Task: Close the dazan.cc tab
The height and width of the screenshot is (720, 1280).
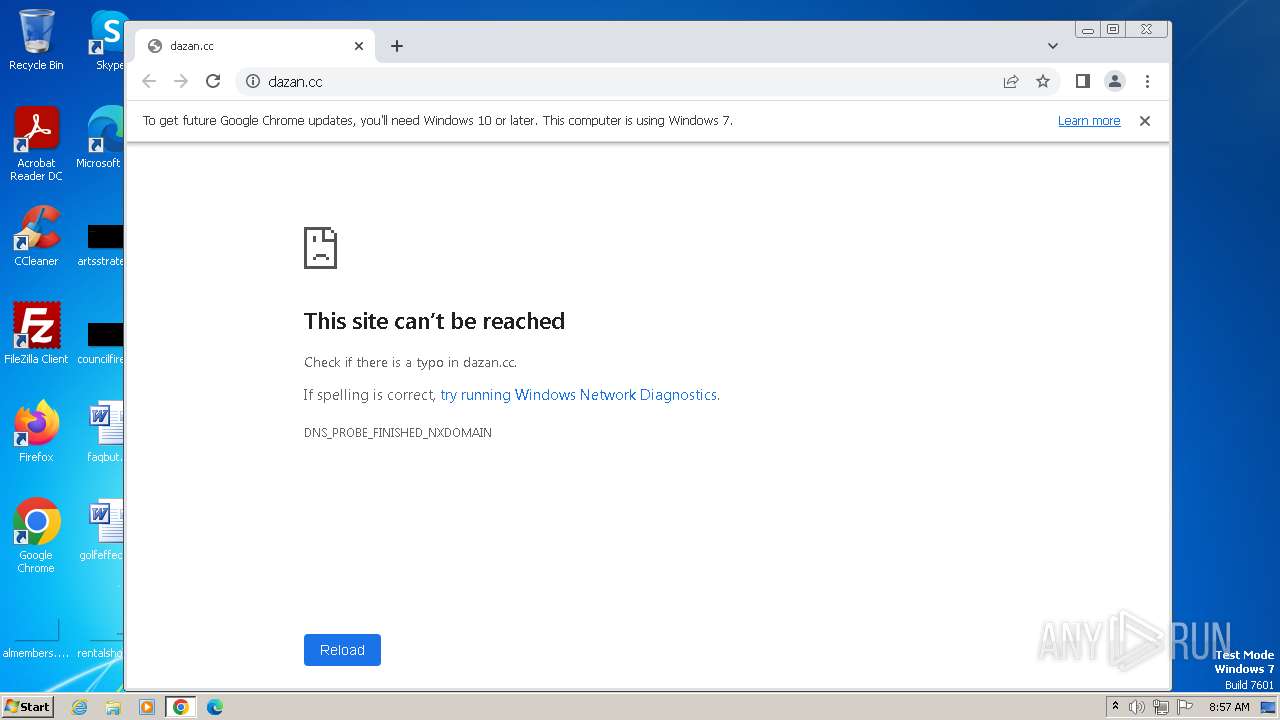Action: pos(359,46)
